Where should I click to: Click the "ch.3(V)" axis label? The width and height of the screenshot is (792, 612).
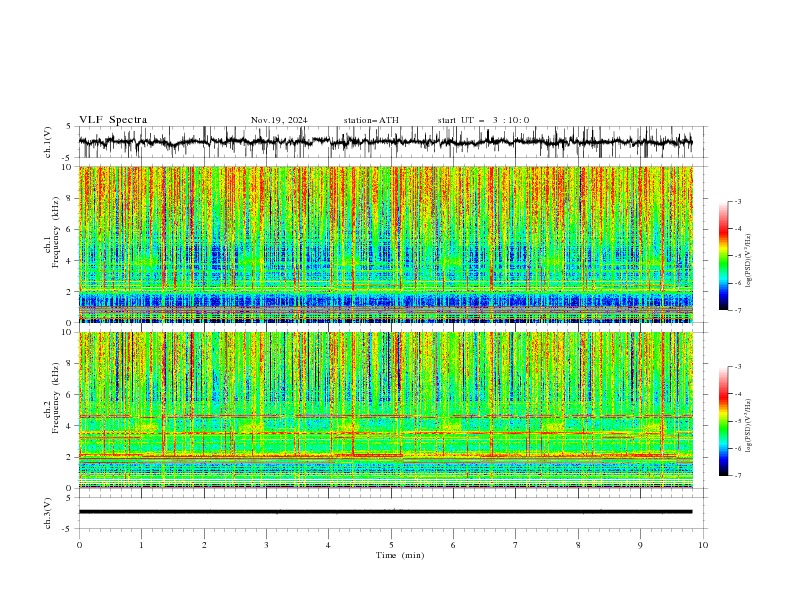coord(48,513)
